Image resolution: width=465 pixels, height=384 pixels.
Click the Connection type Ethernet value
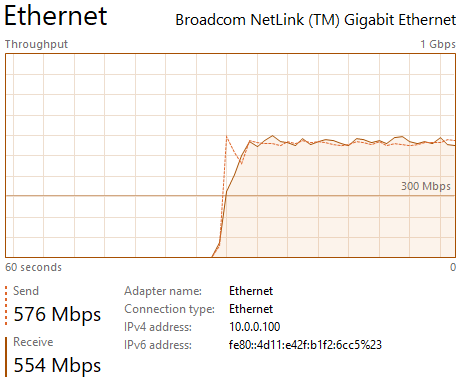pos(251,309)
